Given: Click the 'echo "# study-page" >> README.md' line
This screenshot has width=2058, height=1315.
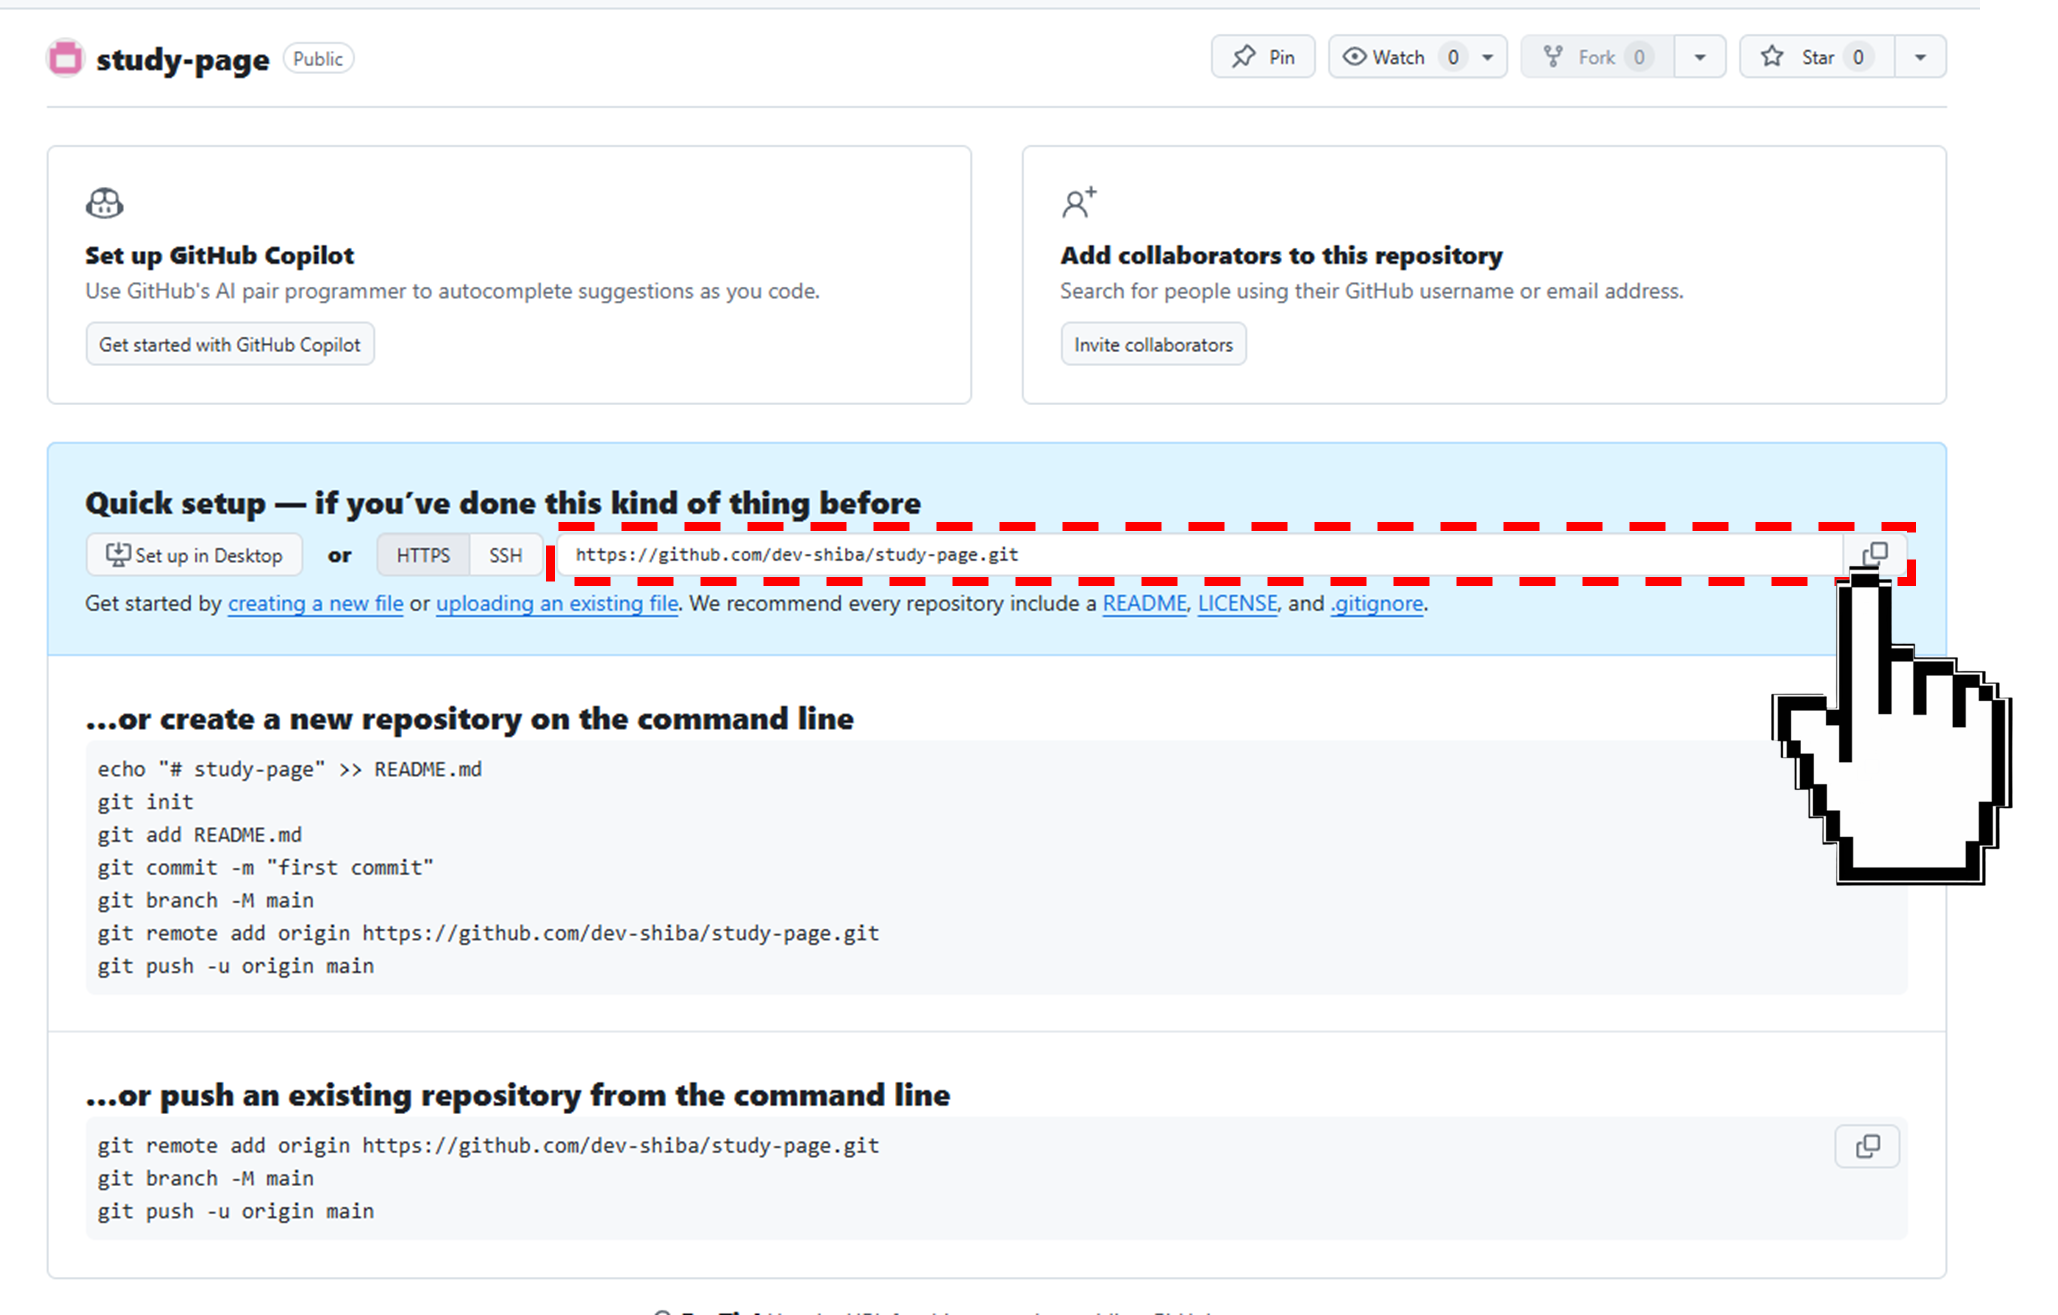Looking at the screenshot, I should (x=290, y=769).
